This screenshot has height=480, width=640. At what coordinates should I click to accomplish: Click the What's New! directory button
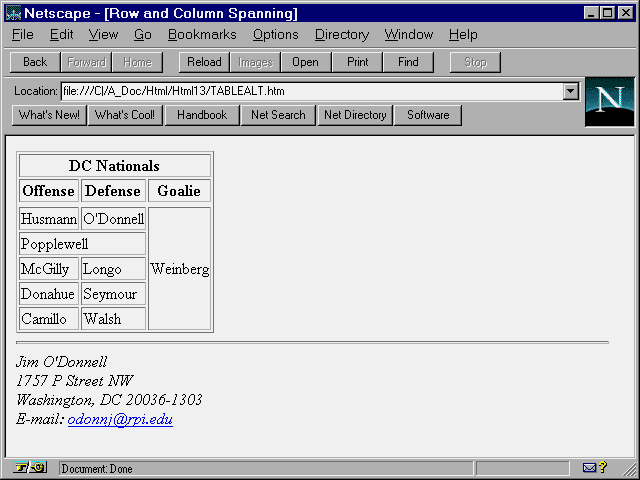[x=49, y=115]
